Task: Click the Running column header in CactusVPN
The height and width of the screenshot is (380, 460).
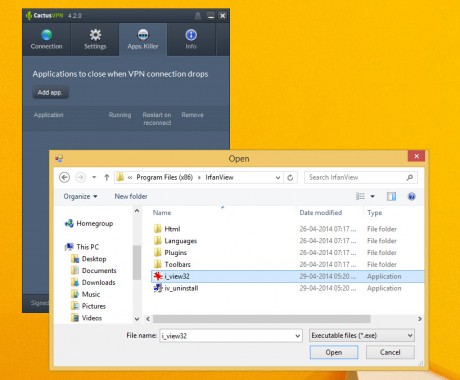Action: point(120,115)
